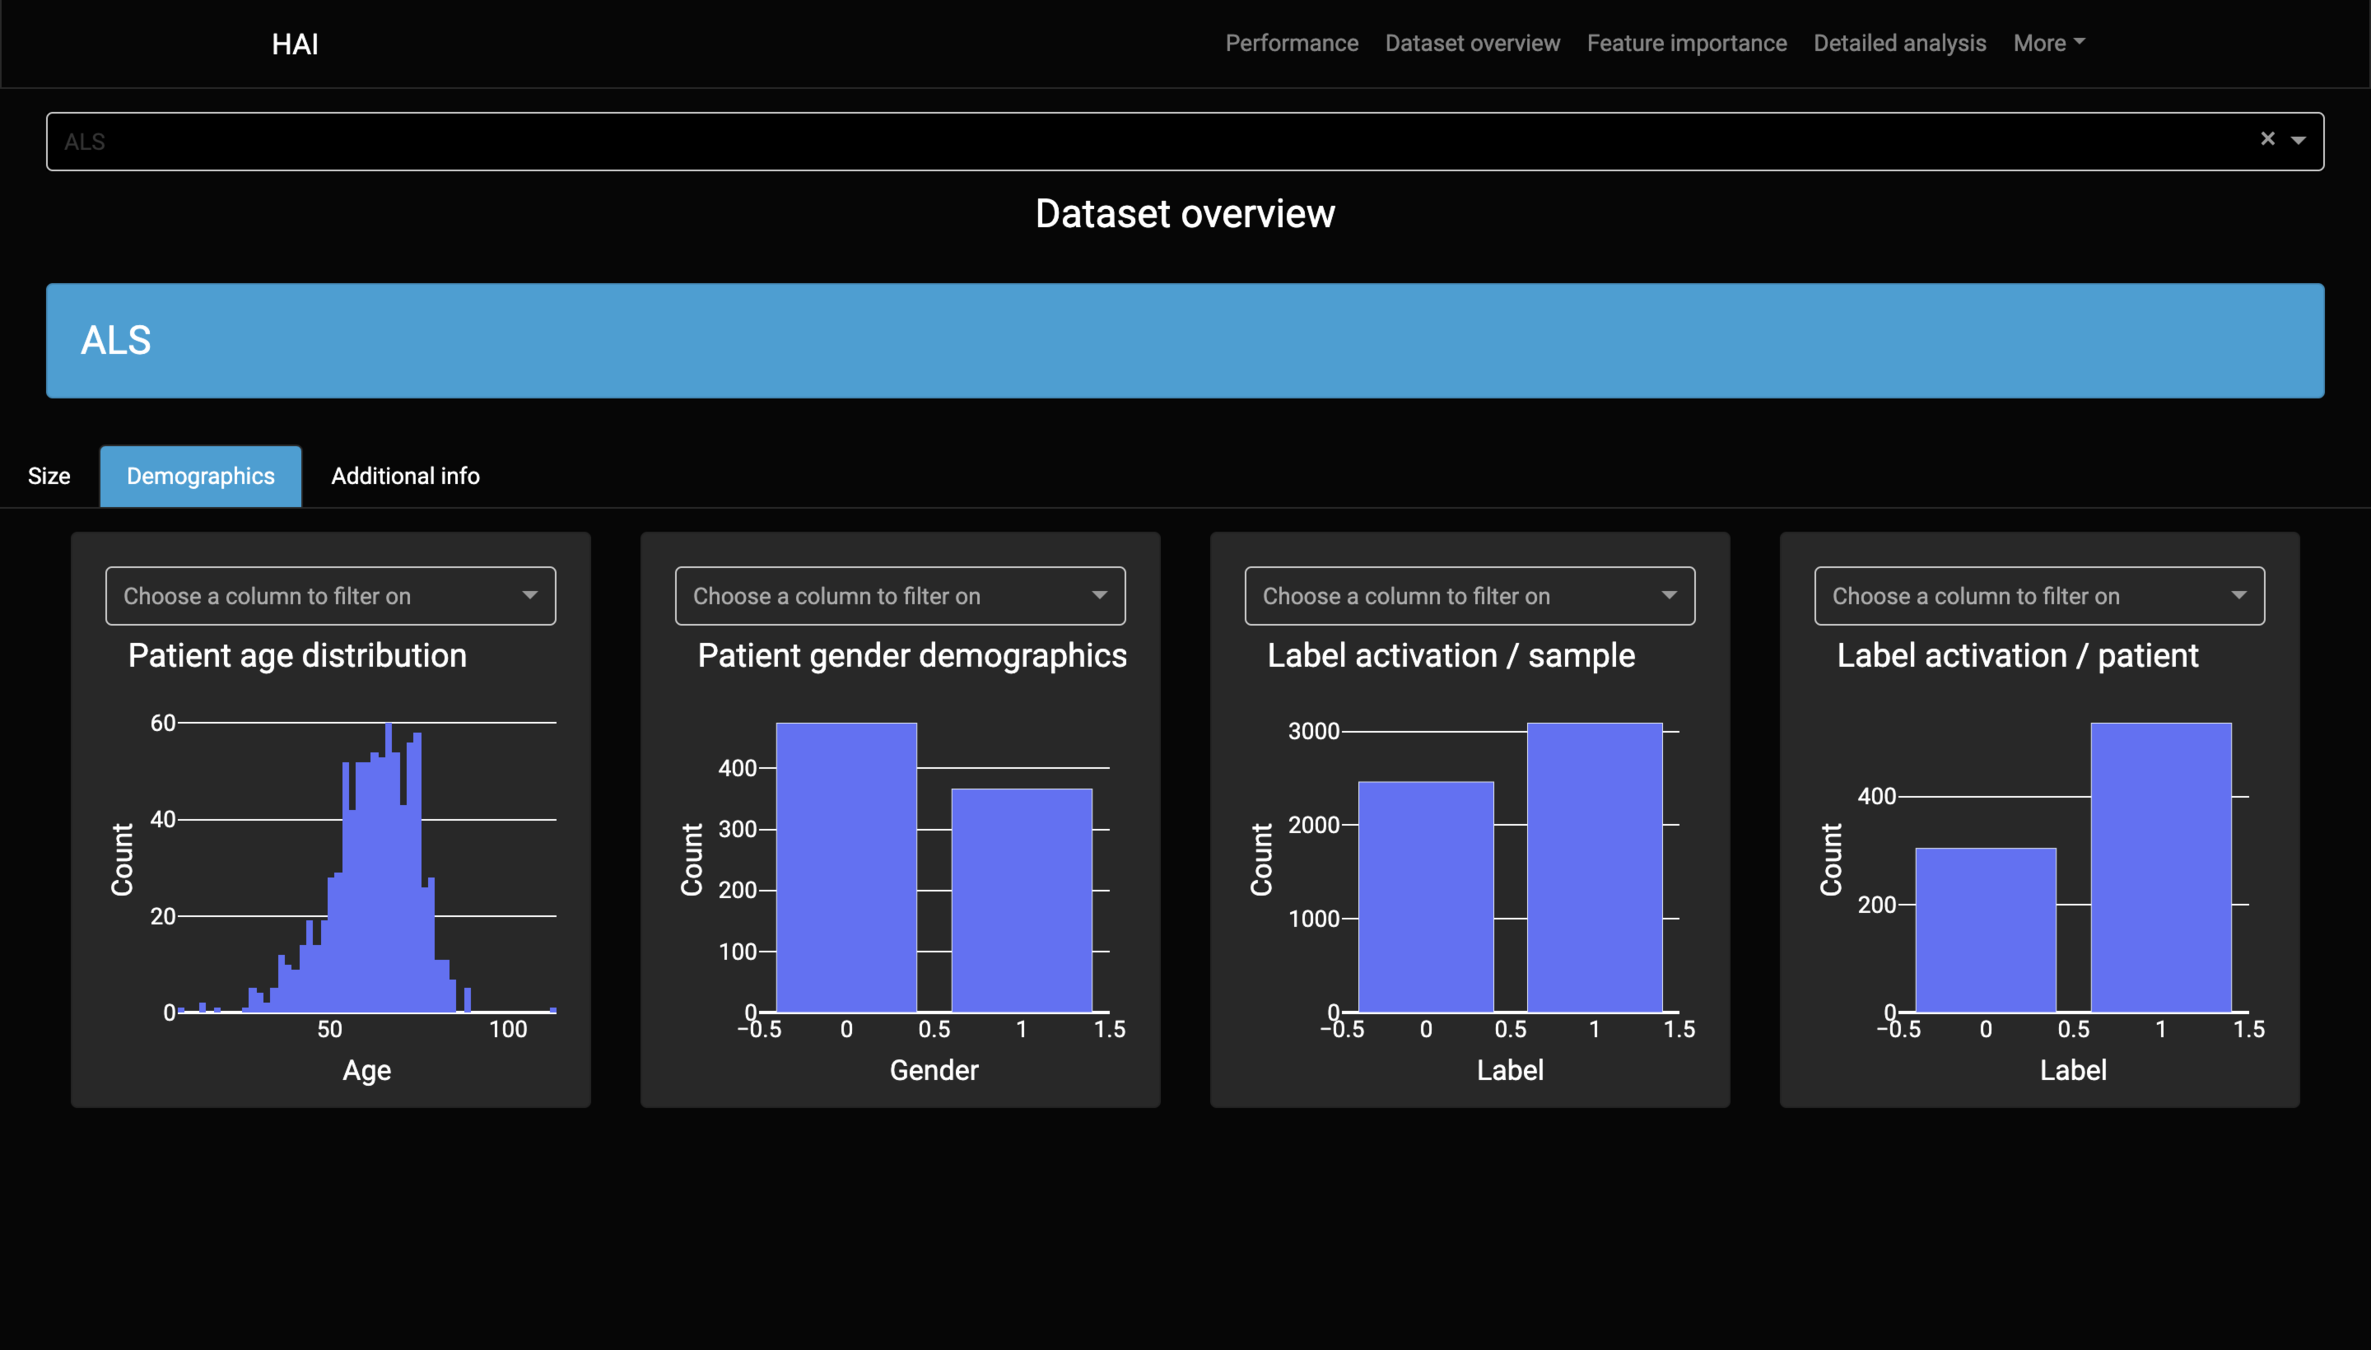The image size is (2371, 1350).
Task: Click the Label 1 bar in sample chart
Action: click(1594, 868)
